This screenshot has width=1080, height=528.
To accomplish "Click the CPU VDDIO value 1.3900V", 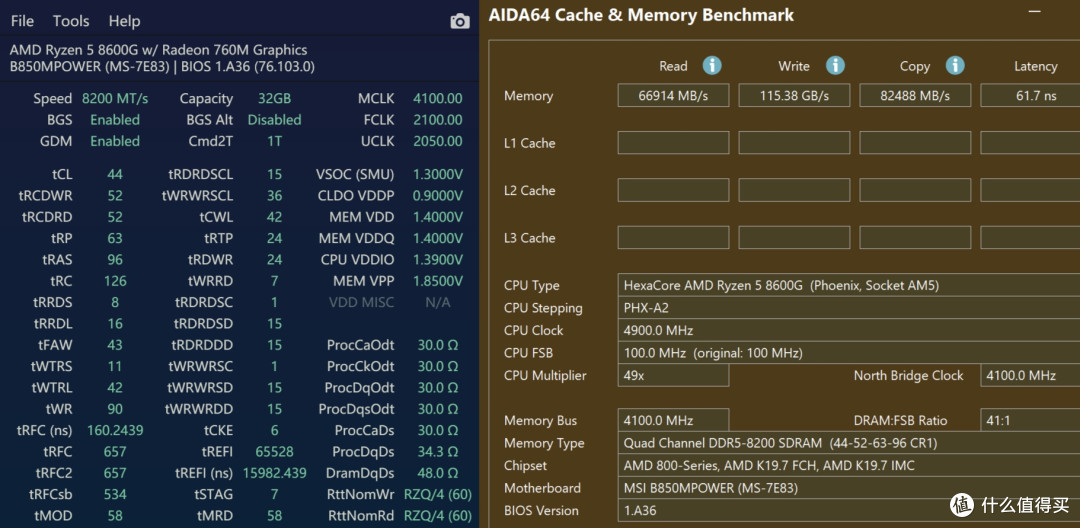I will click(438, 260).
